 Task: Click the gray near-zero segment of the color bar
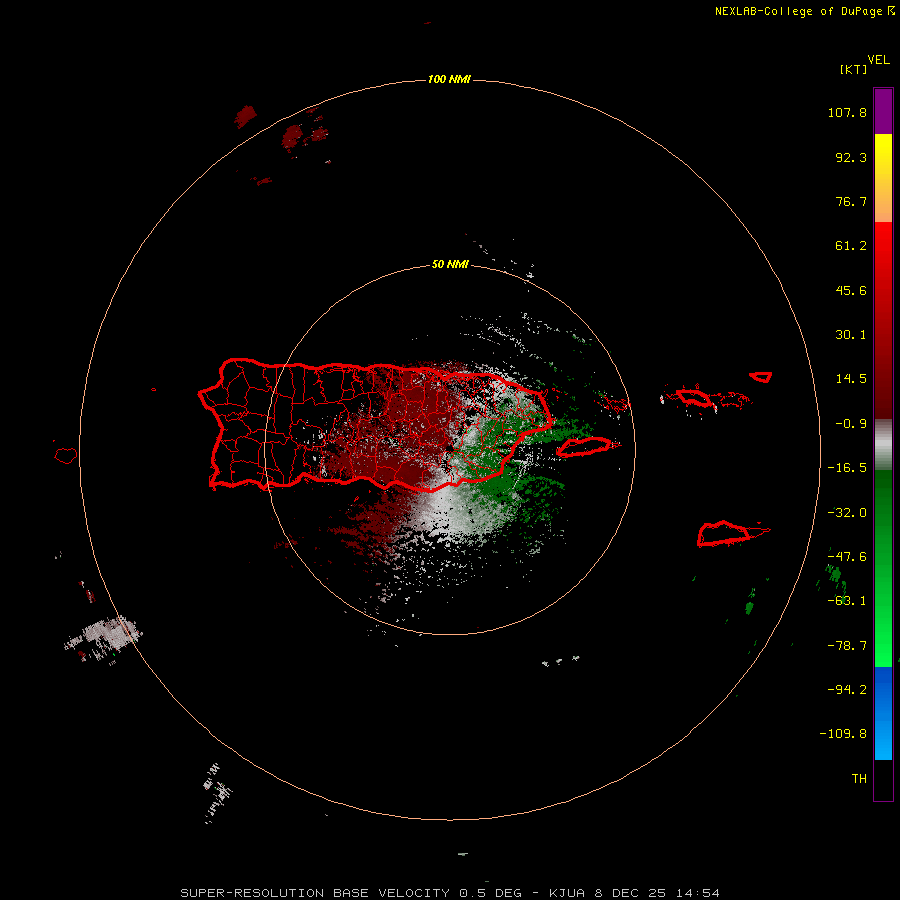(x=883, y=445)
